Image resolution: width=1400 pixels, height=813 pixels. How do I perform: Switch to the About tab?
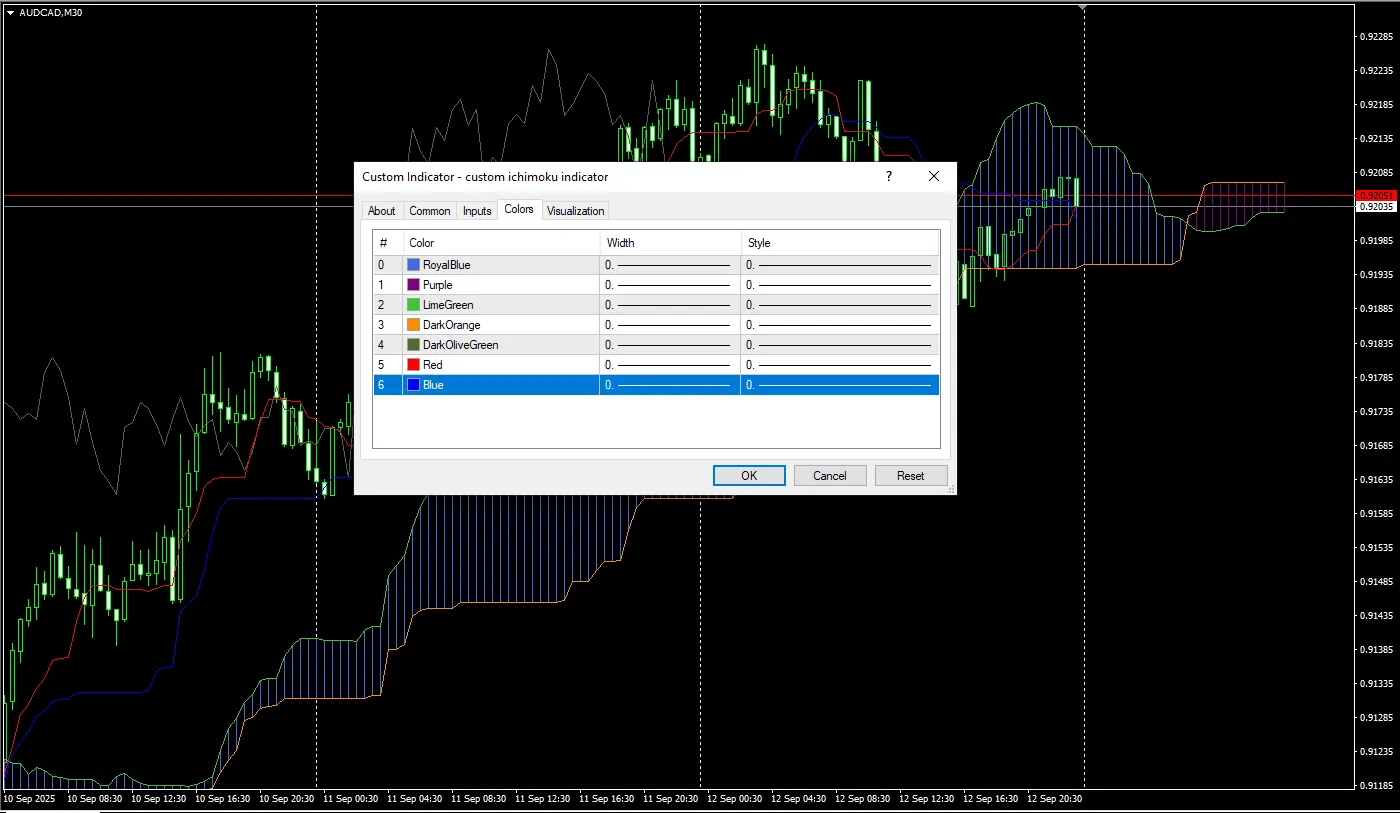pyautogui.click(x=381, y=211)
